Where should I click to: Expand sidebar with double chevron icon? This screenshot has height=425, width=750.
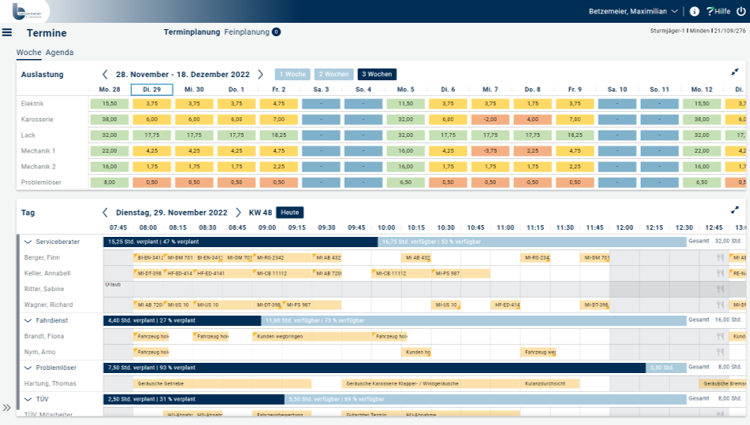coord(6,408)
